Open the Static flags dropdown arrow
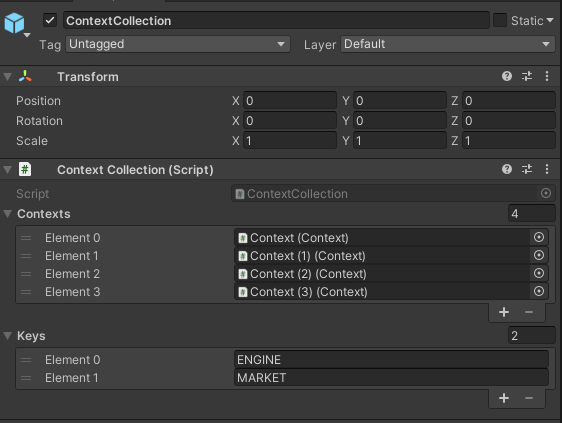 point(550,20)
